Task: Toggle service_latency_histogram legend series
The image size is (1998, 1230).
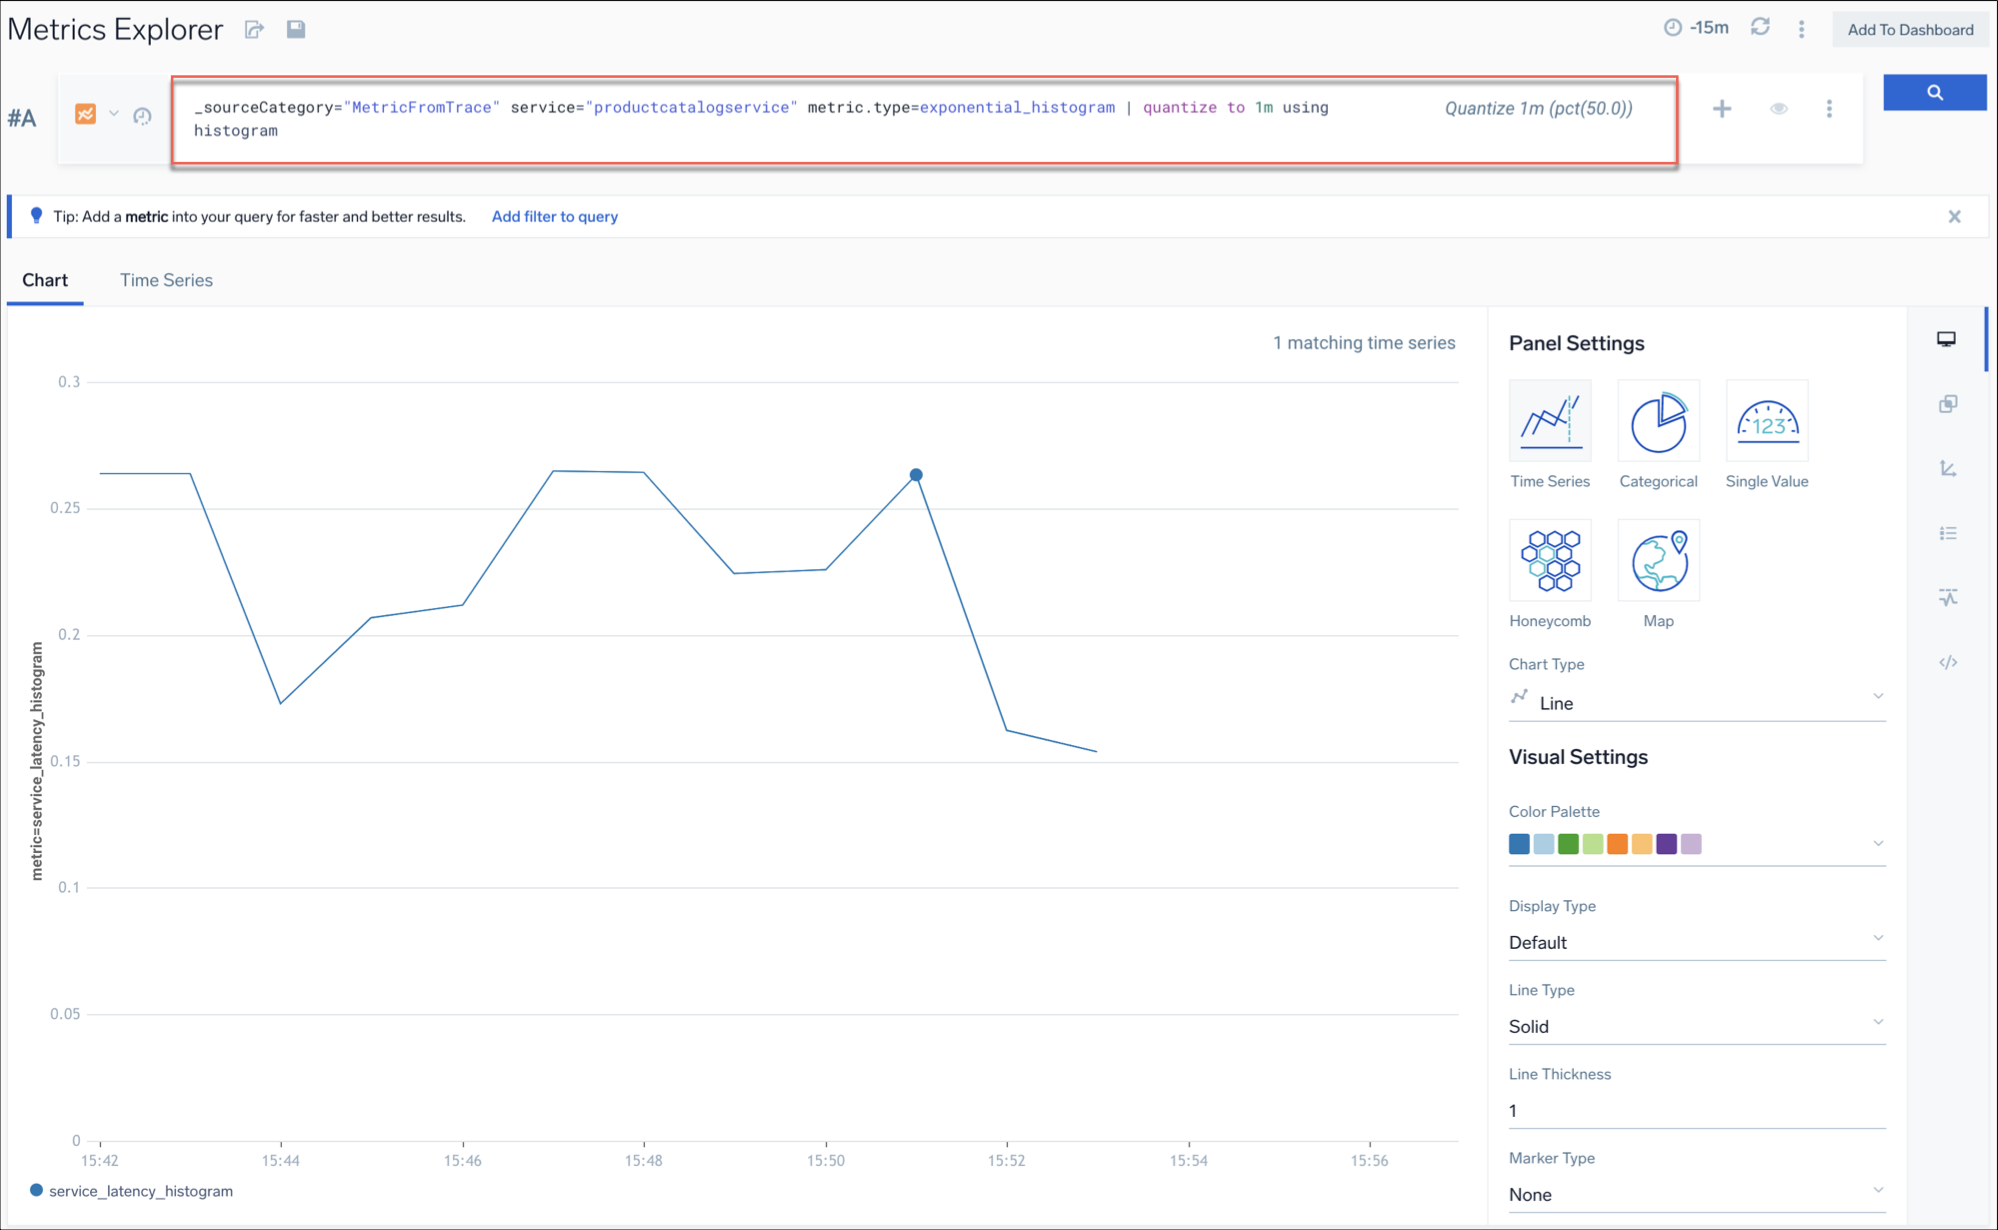Action: (140, 1191)
